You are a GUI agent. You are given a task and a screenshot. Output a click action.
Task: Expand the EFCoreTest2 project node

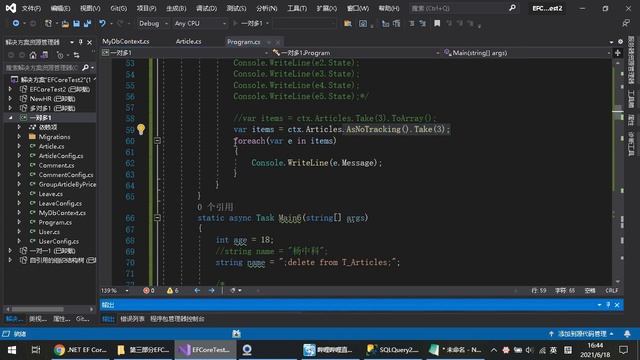(x=10, y=89)
